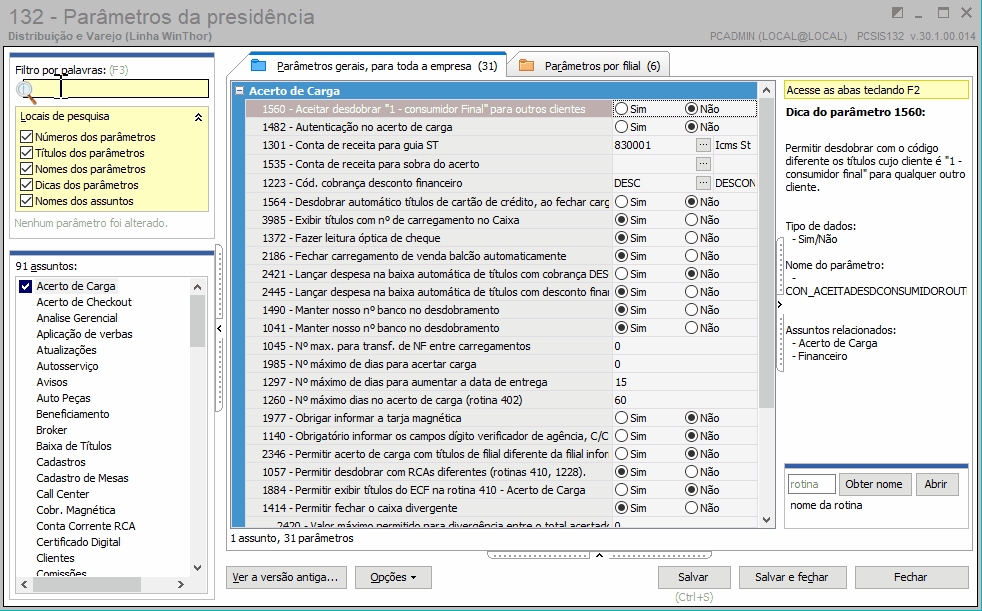Select Broker subject
The image size is (982, 611).
tap(51, 430)
